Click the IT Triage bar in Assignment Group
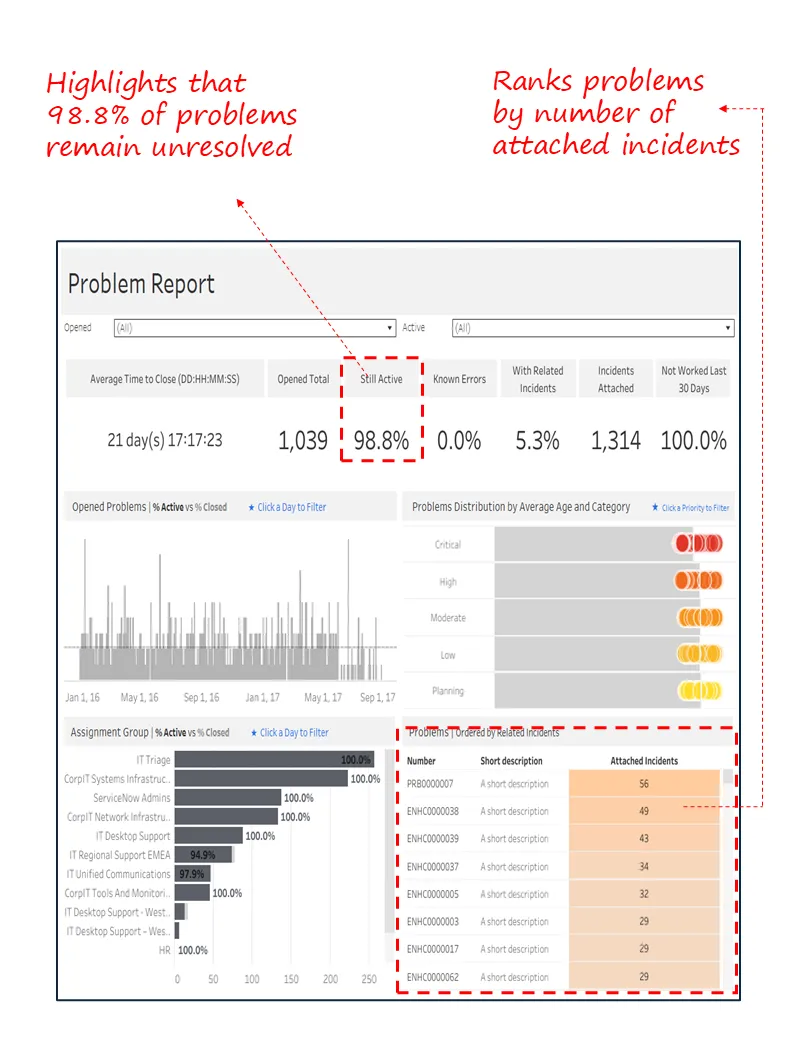794x1055 pixels. tap(273, 760)
